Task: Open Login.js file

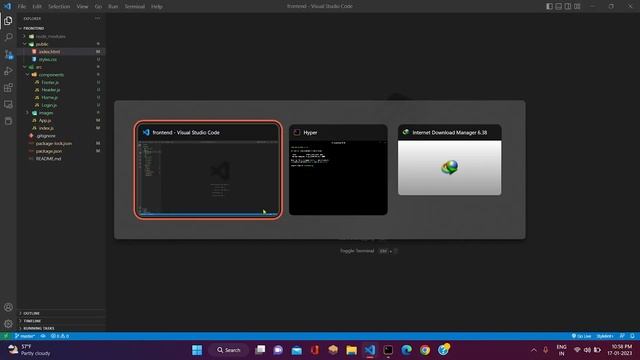Action: click(x=49, y=105)
